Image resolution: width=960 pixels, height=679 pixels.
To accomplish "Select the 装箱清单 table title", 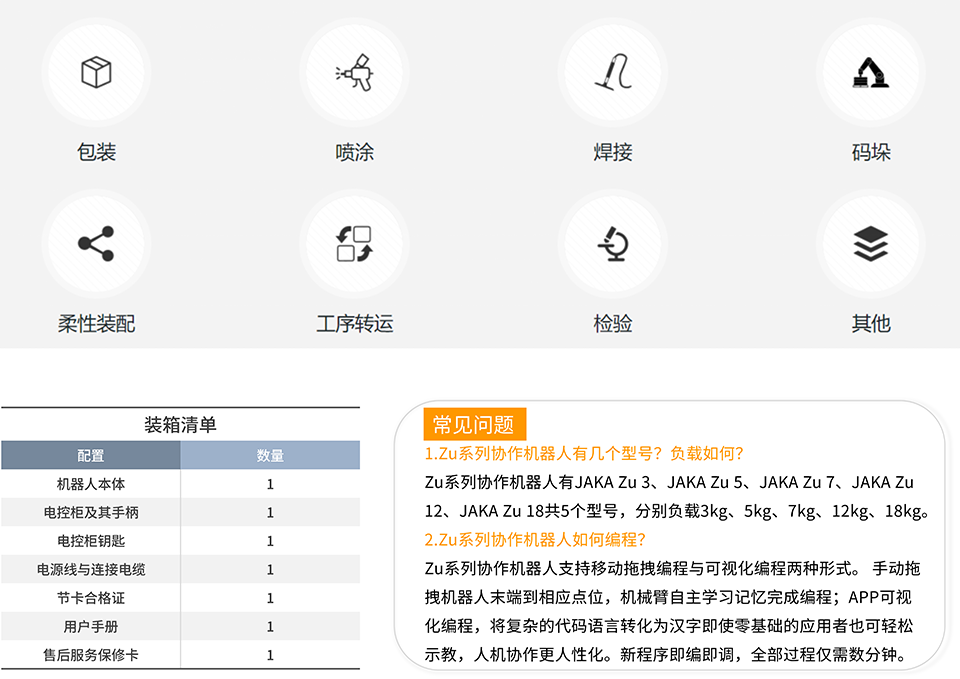I will (180, 425).
